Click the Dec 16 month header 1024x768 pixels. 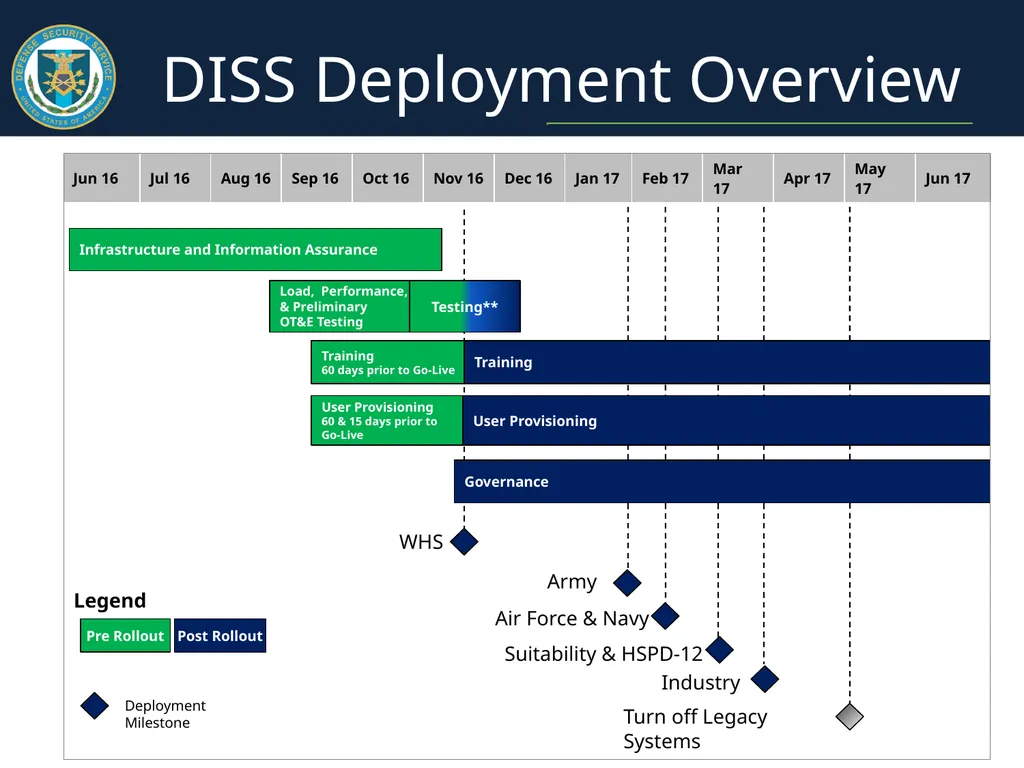530,178
